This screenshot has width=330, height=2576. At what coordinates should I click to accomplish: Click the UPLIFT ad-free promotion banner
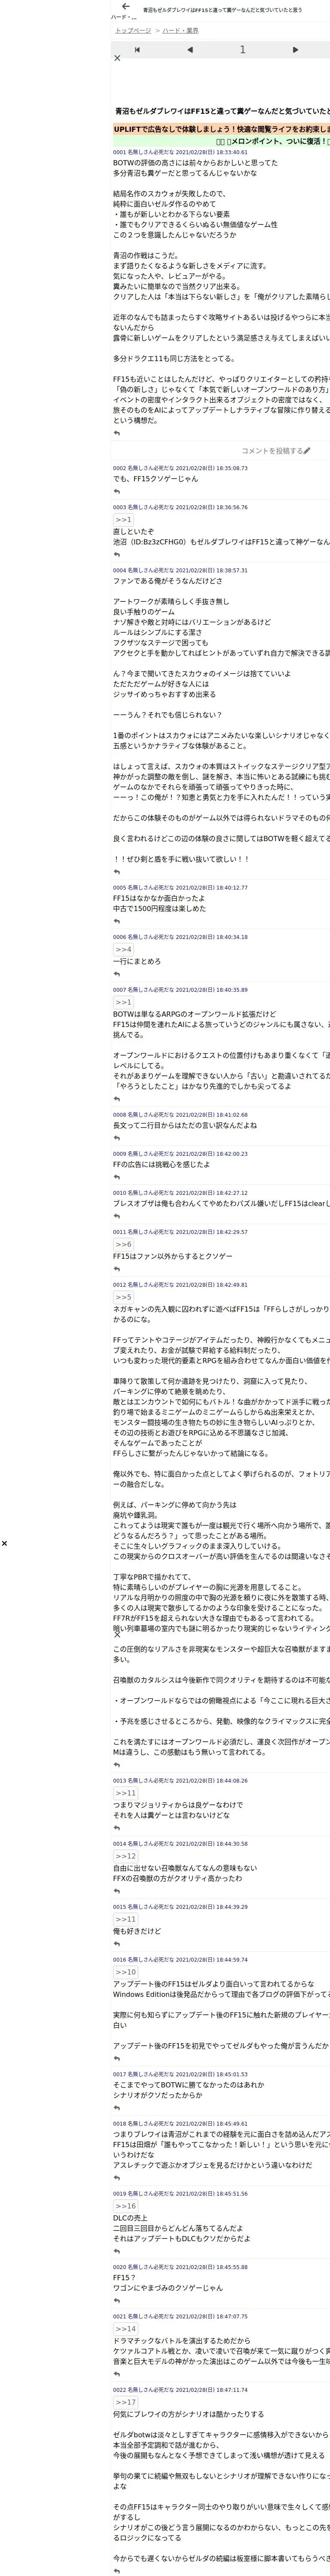[221, 129]
